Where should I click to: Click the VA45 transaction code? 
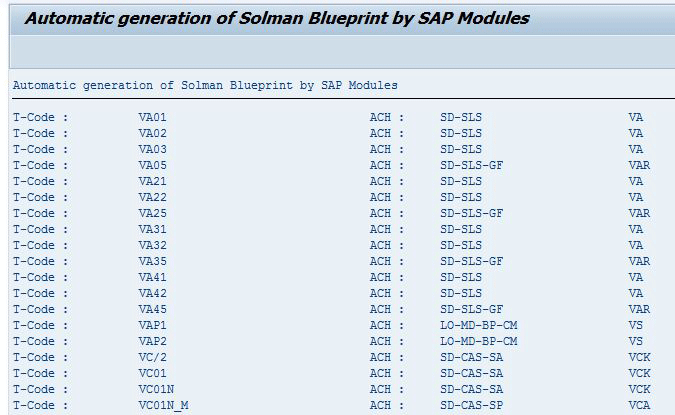(x=152, y=310)
